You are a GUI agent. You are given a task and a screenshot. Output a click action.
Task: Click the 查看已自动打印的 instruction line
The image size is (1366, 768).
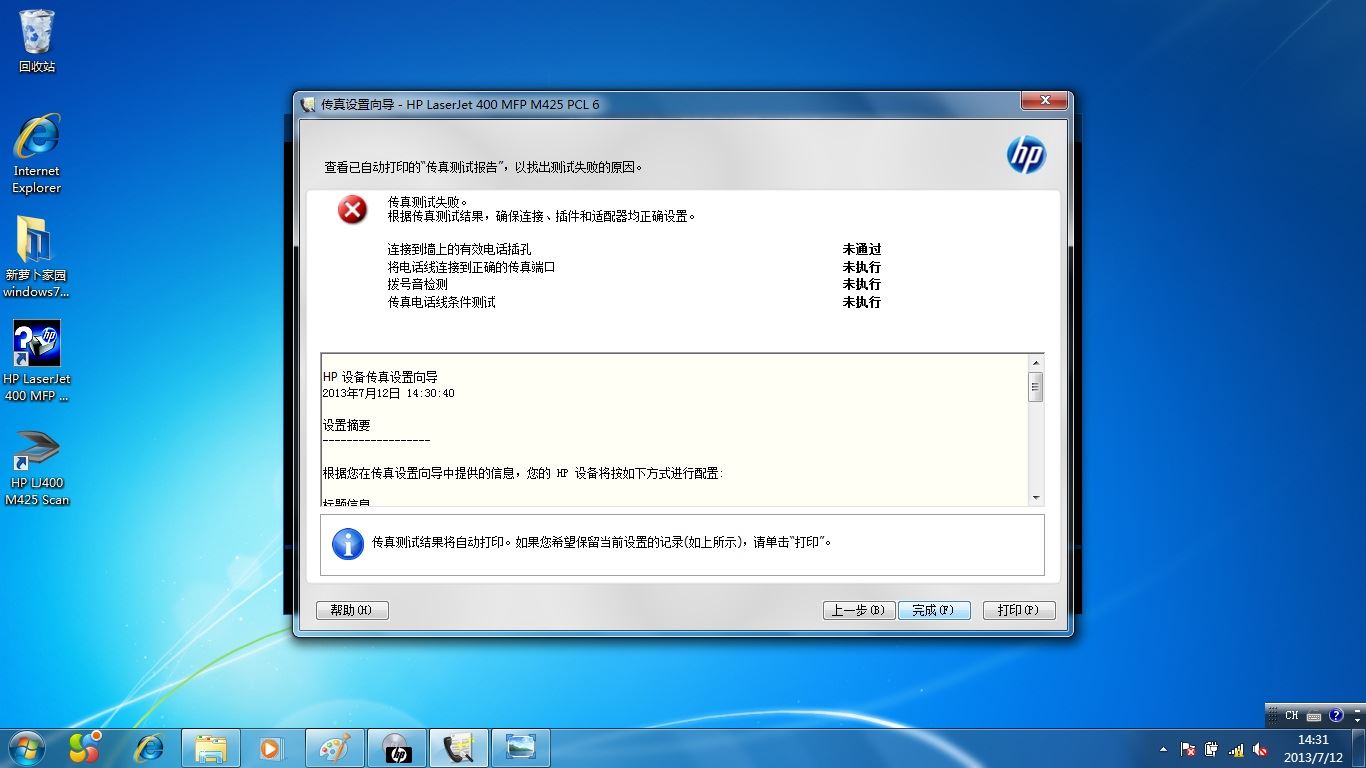(483, 168)
